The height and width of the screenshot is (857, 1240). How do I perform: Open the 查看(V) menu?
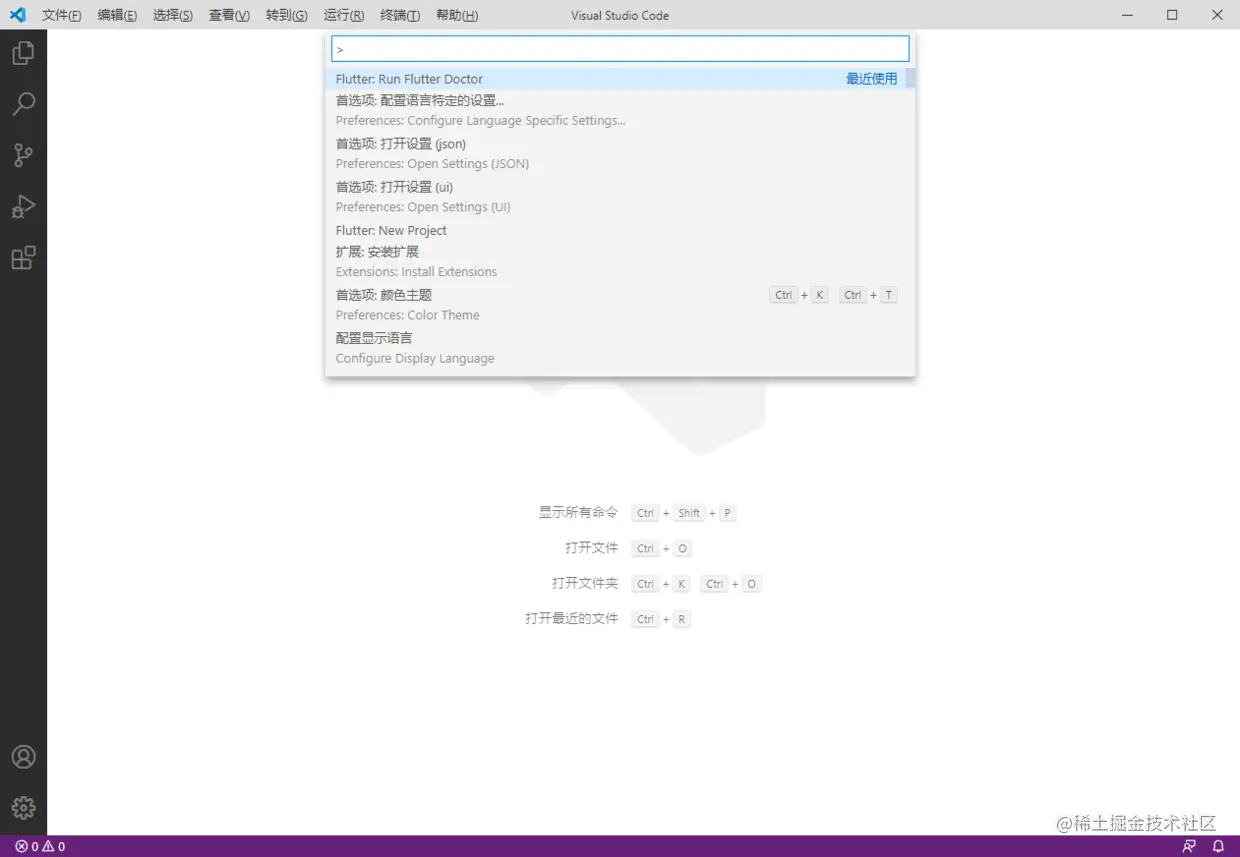pyautogui.click(x=229, y=15)
